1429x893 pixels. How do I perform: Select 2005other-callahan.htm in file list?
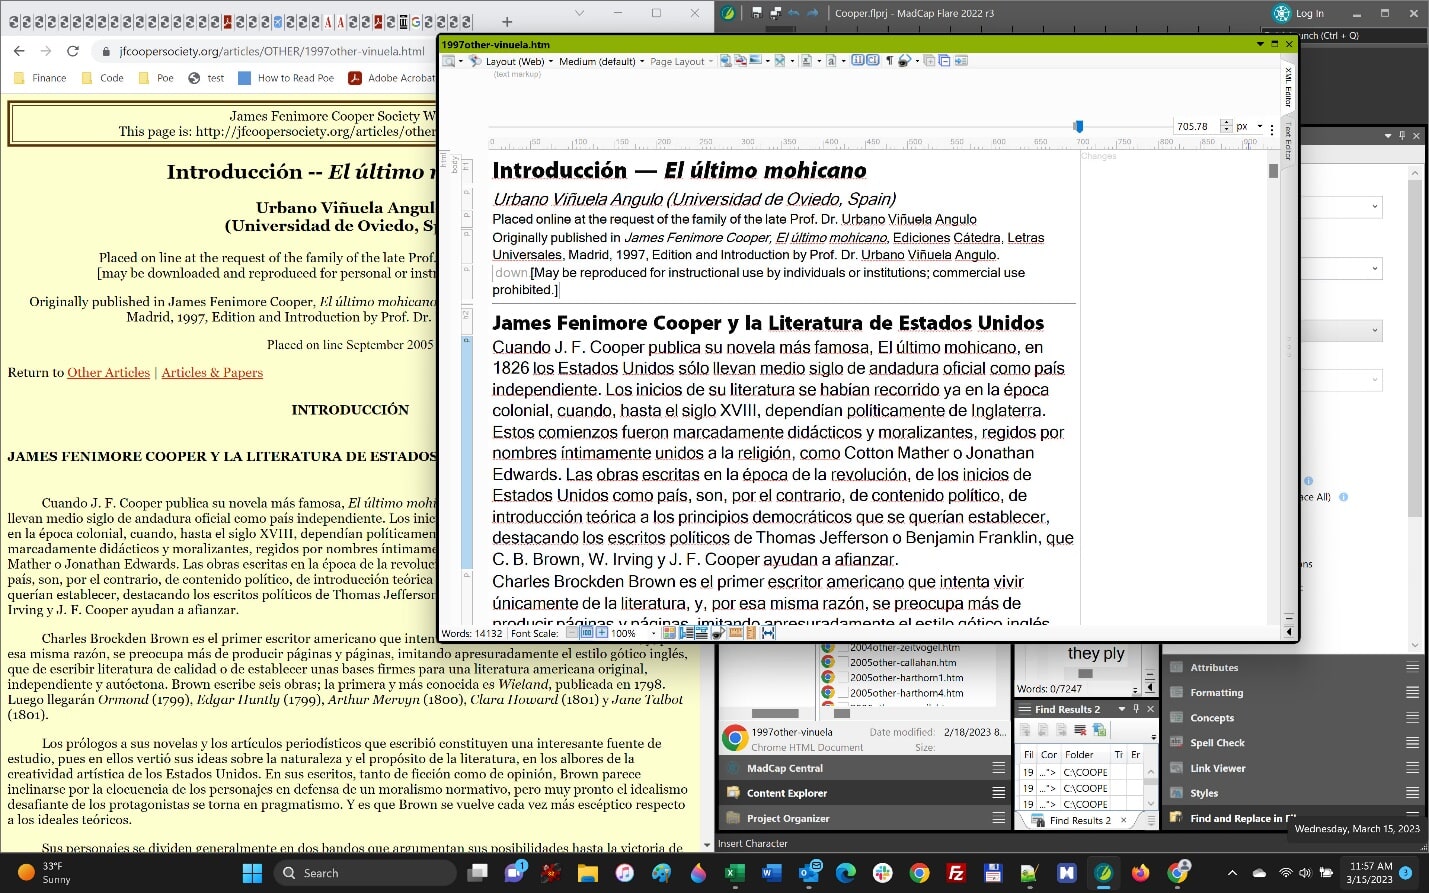902,662
